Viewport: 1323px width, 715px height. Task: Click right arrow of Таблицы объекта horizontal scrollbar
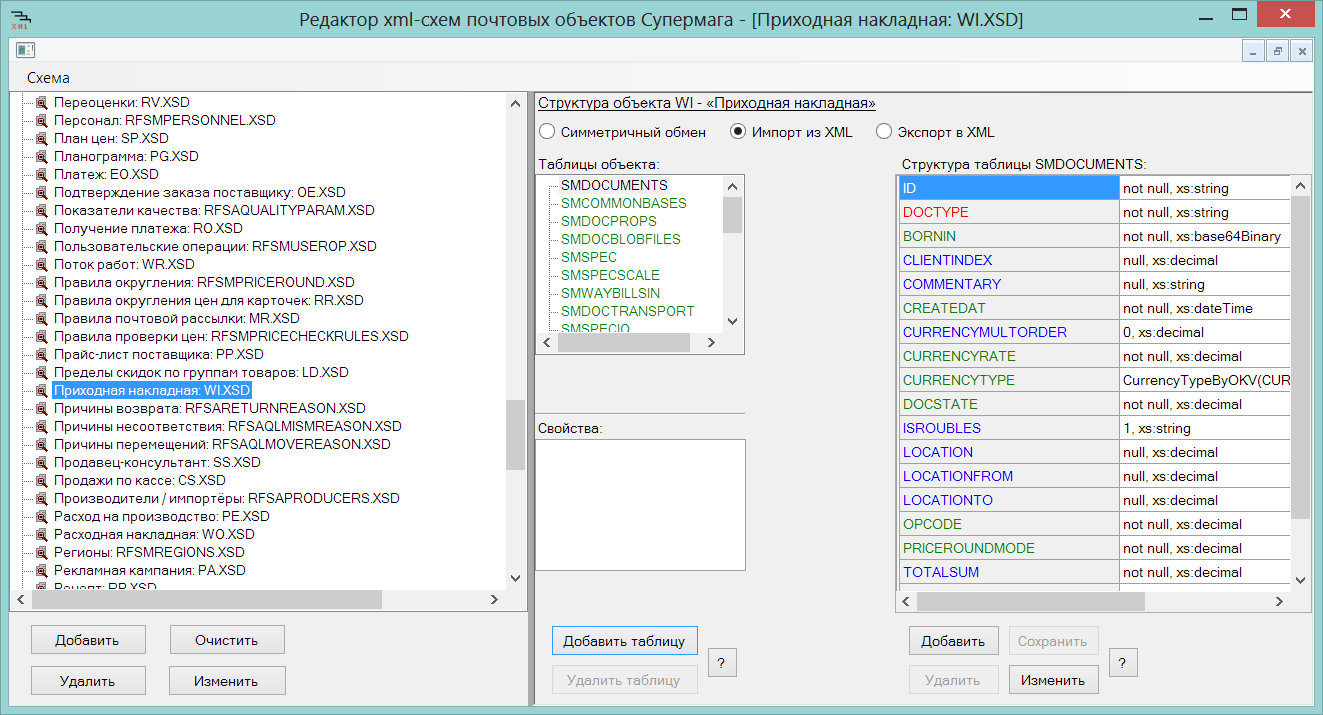(x=711, y=342)
